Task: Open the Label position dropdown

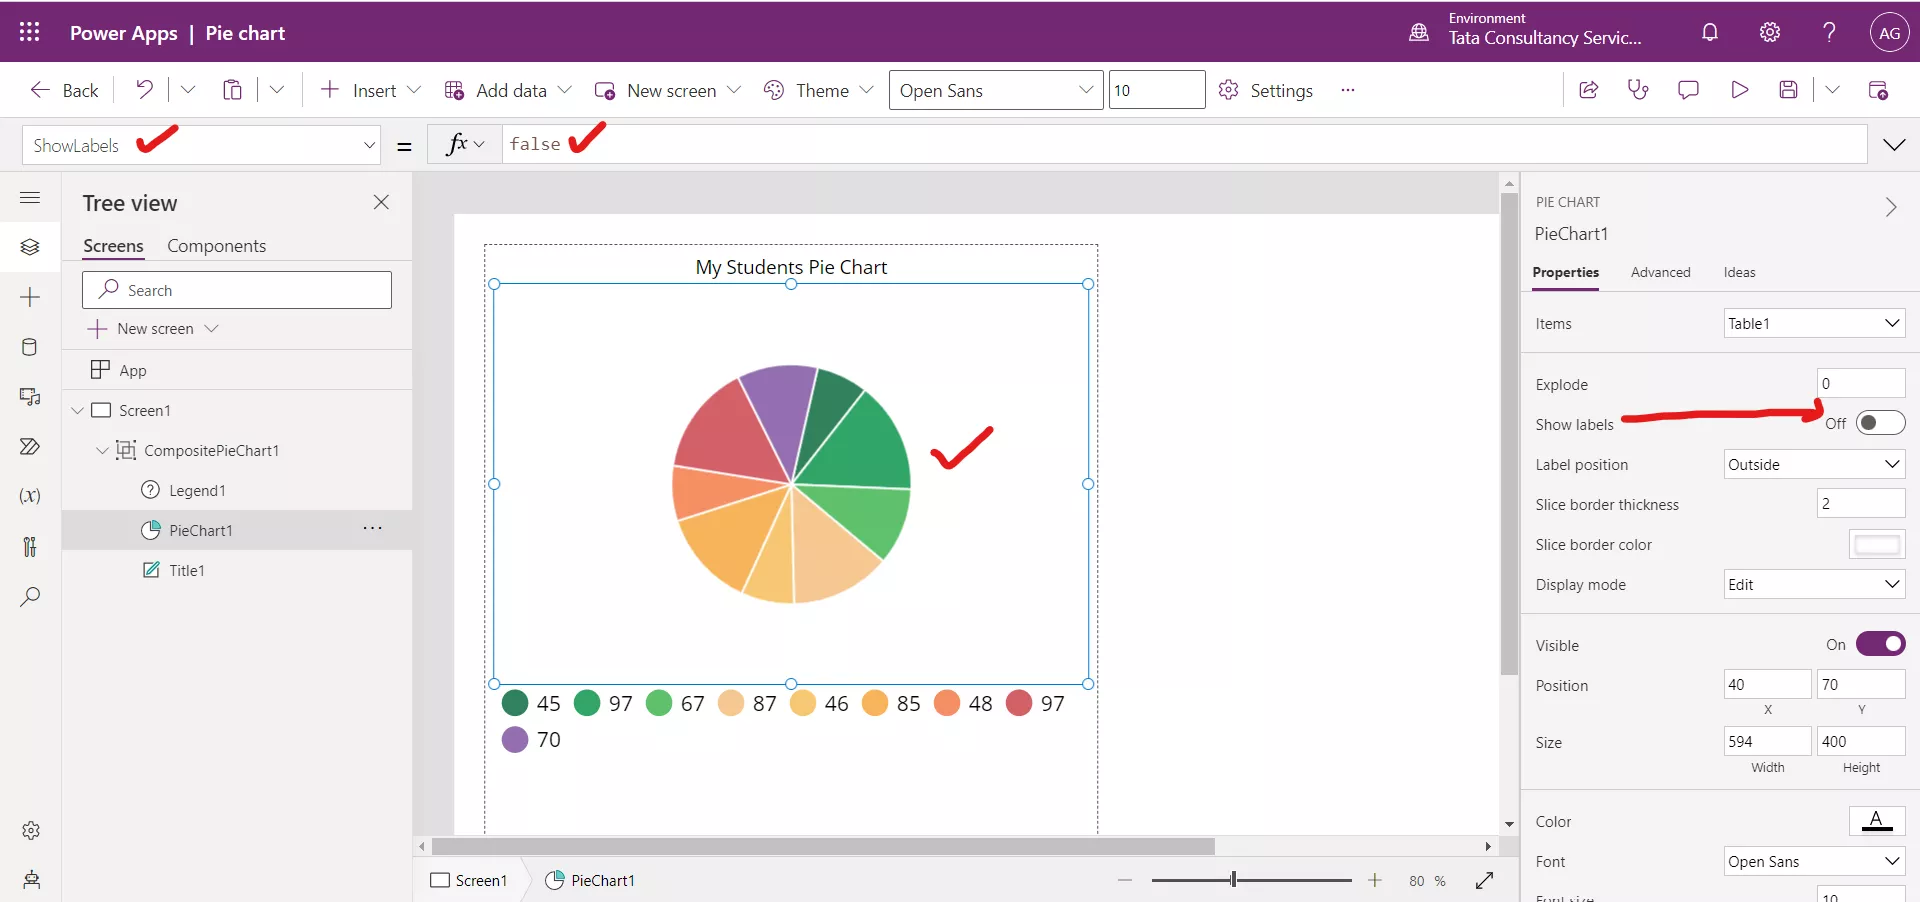Action: coord(1813,464)
